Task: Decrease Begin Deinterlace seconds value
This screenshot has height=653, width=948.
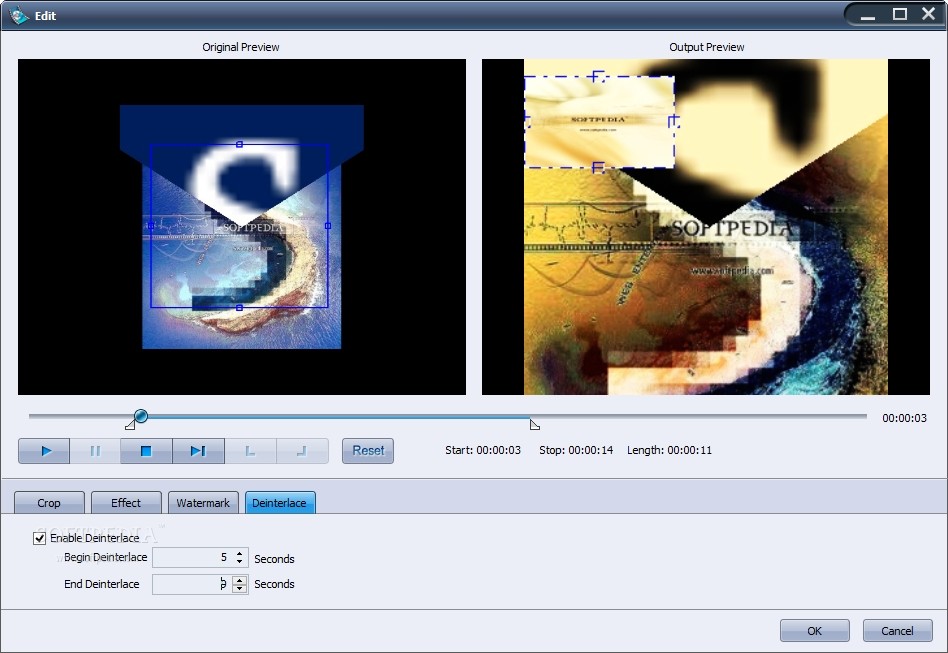Action: (x=240, y=562)
